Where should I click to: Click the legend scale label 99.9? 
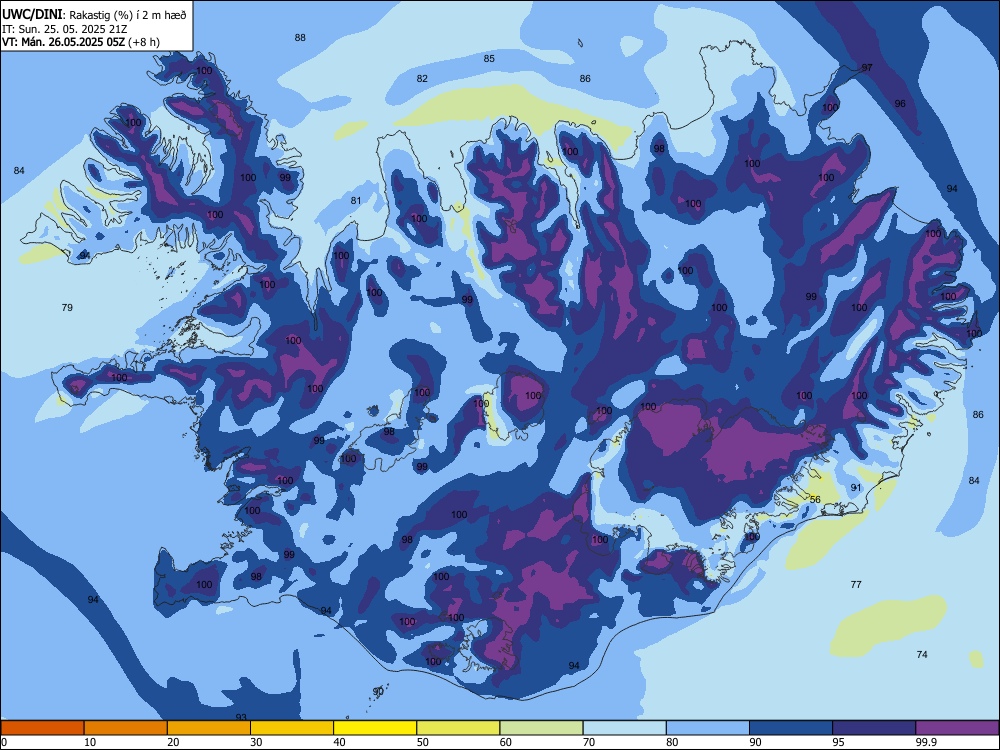point(926,742)
